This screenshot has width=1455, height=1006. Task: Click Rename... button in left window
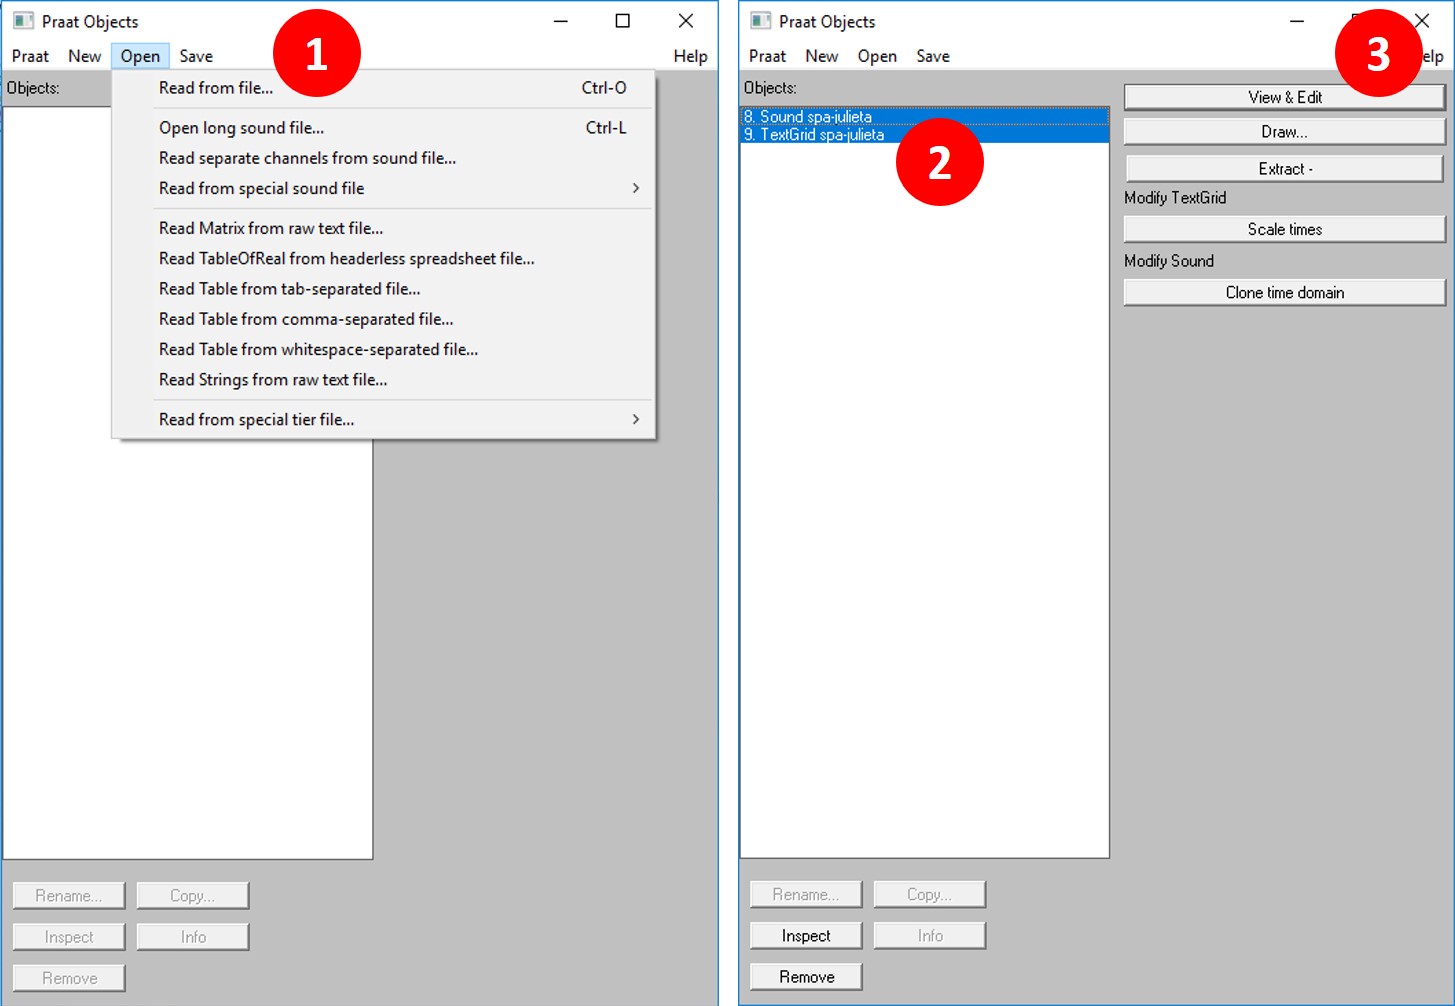(x=69, y=896)
